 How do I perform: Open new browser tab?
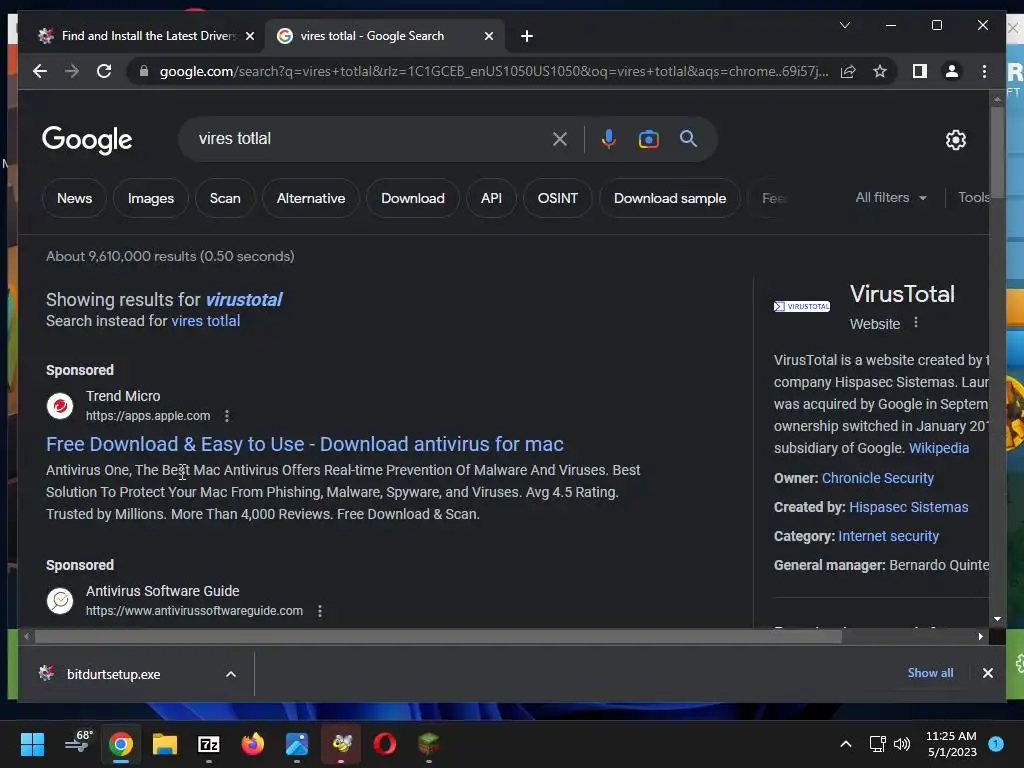[x=527, y=36]
